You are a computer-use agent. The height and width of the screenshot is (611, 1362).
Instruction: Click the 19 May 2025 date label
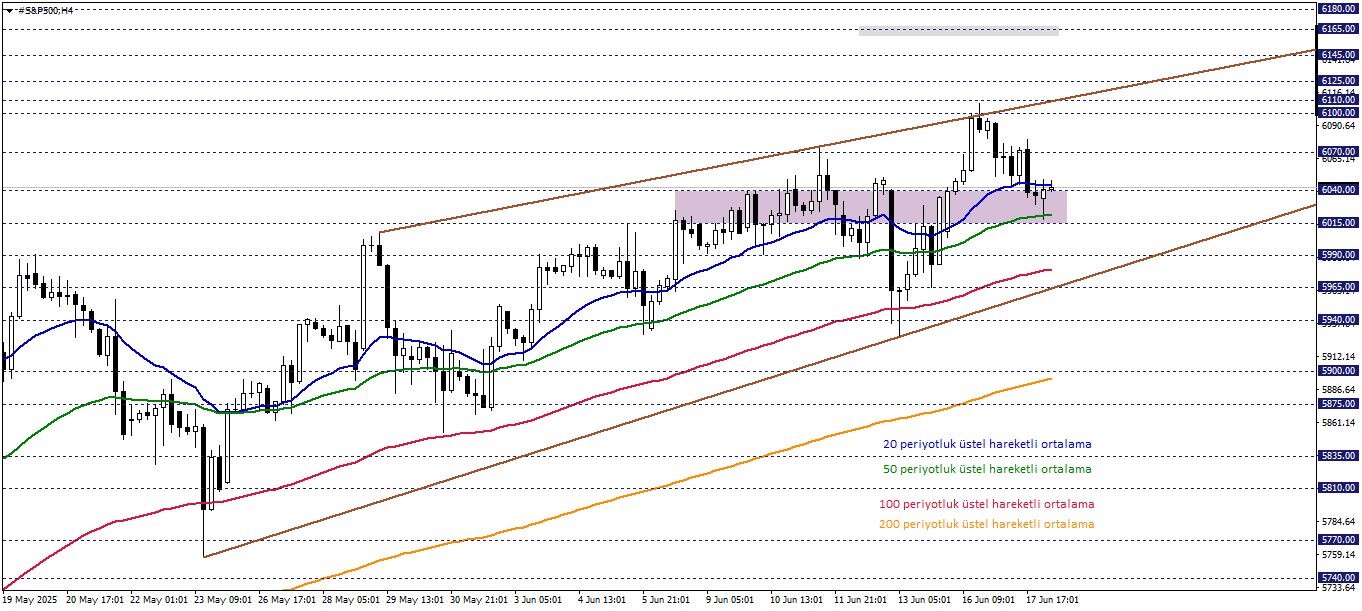pyautogui.click(x=30, y=600)
